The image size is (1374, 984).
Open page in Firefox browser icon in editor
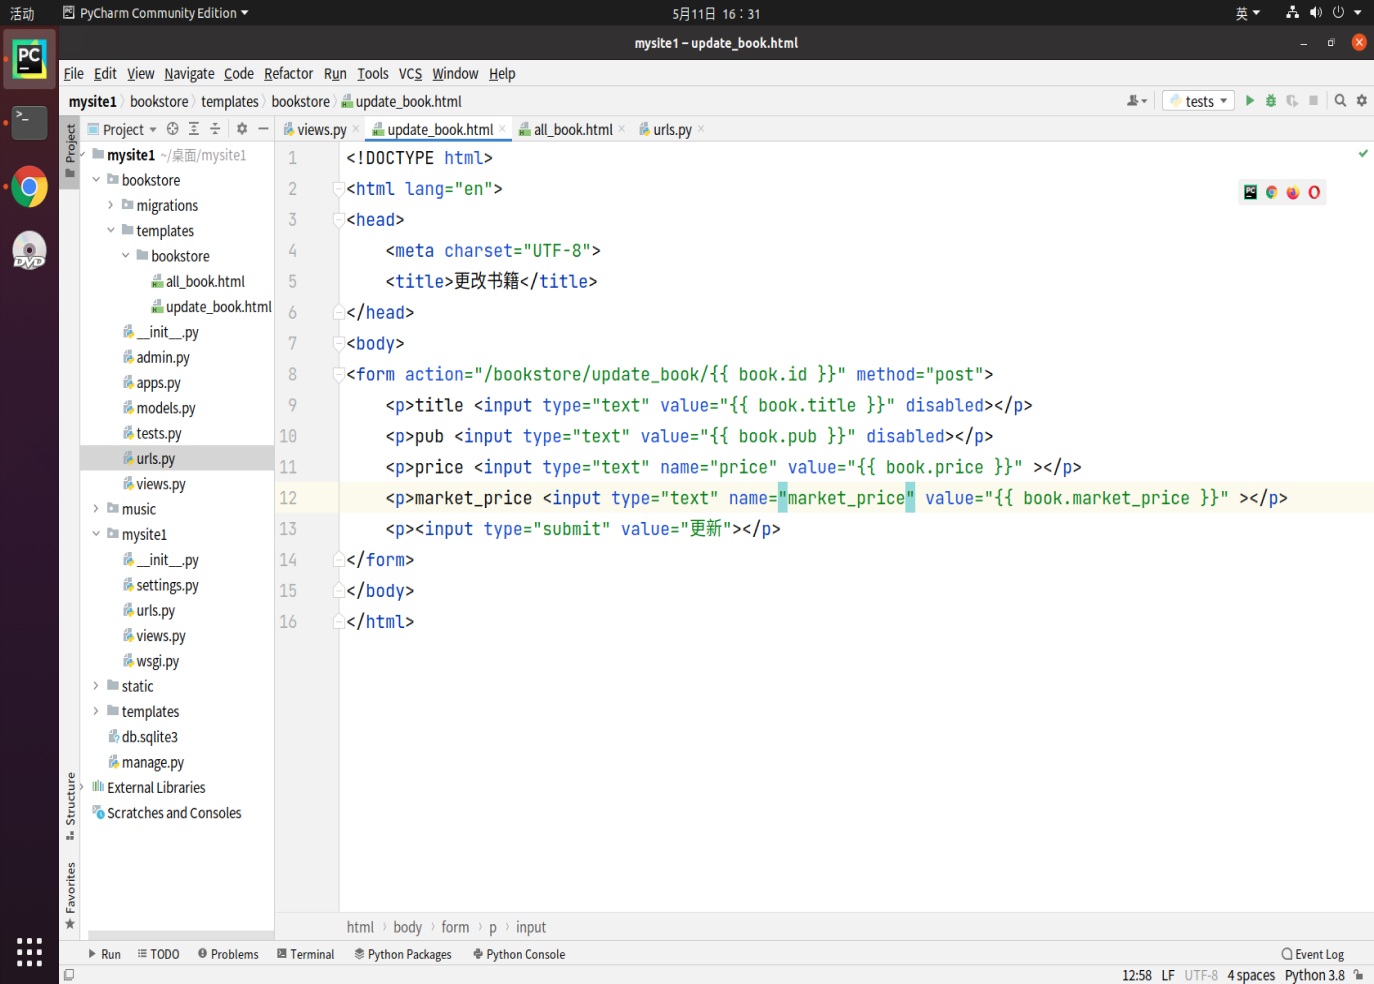point(1293,192)
